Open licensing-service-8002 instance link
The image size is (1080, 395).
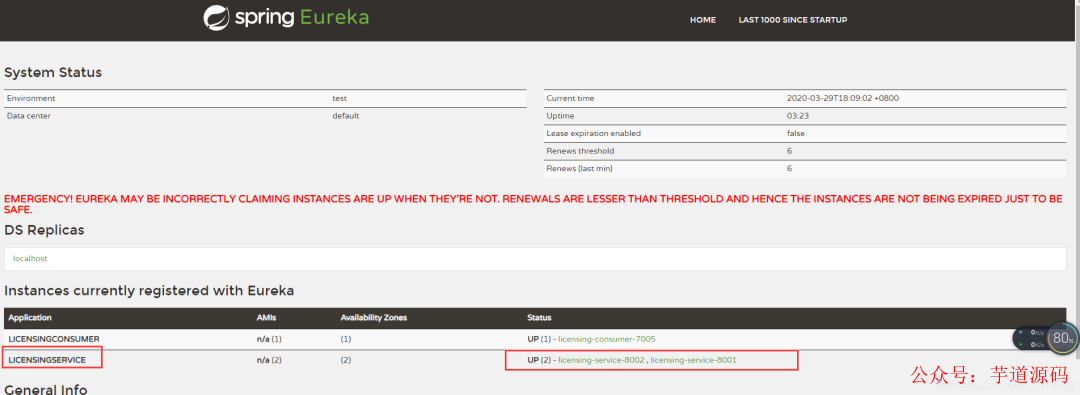pyautogui.click(x=601, y=360)
